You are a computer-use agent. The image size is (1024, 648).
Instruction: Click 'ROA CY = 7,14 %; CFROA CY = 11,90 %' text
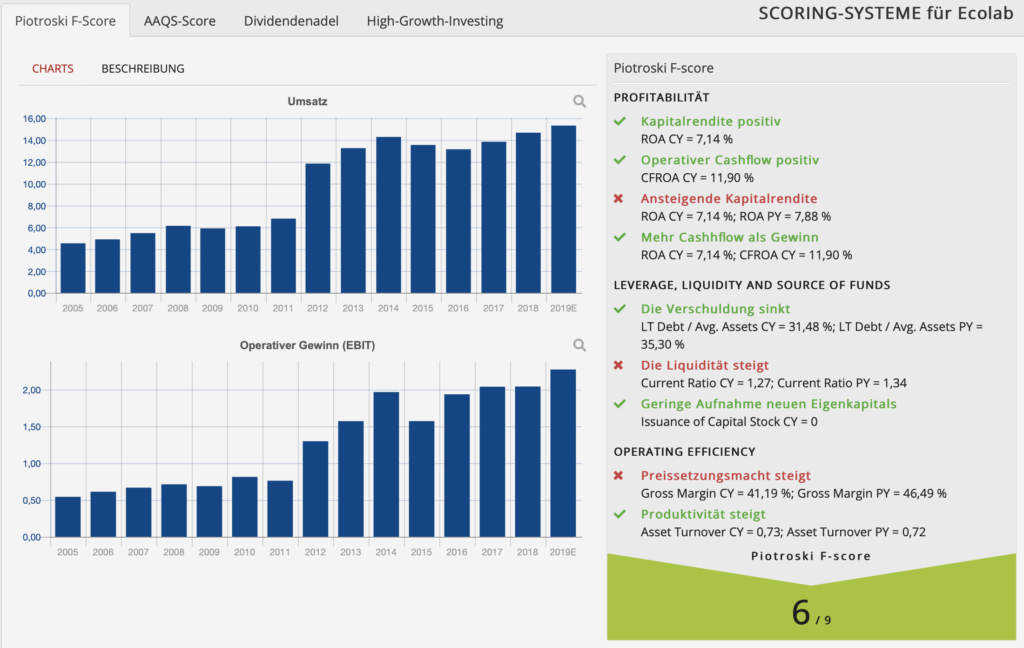click(746, 255)
